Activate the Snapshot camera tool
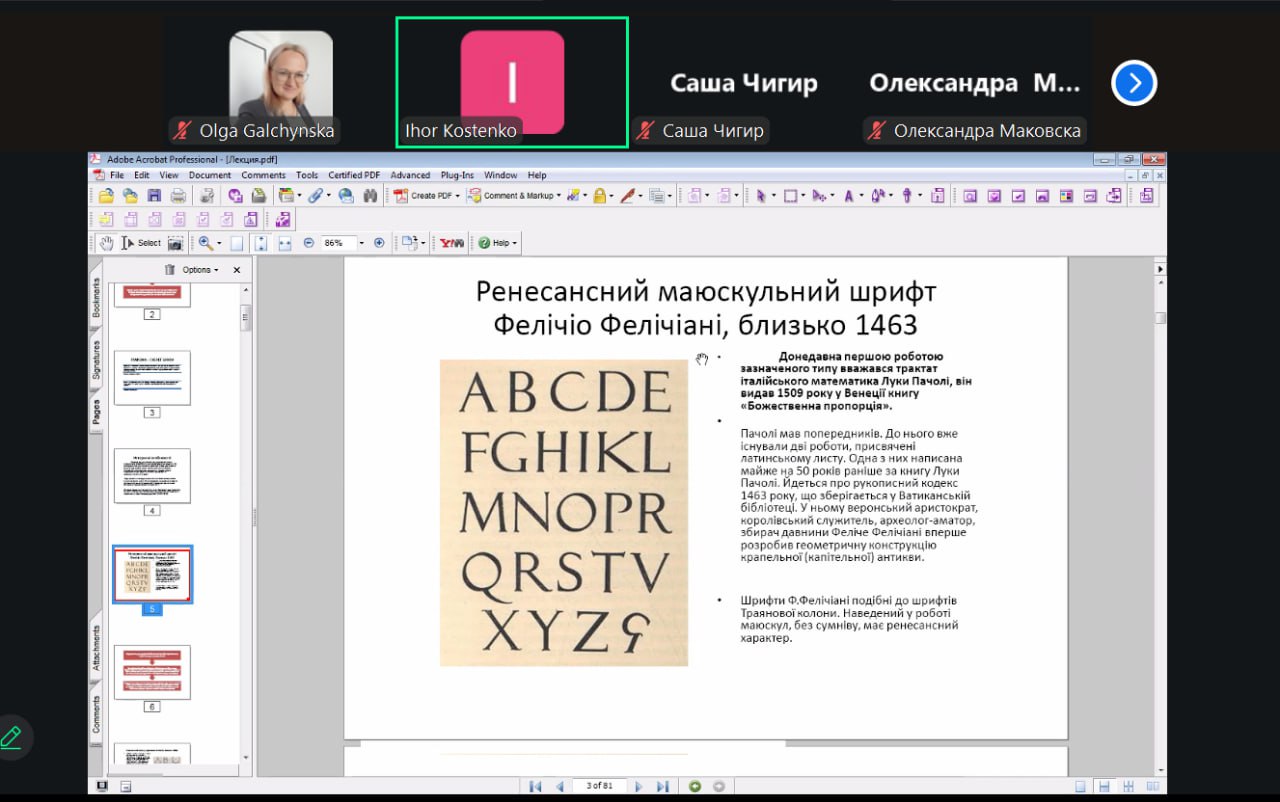The width and height of the screenshot is (1280, 802). point(175,243)
